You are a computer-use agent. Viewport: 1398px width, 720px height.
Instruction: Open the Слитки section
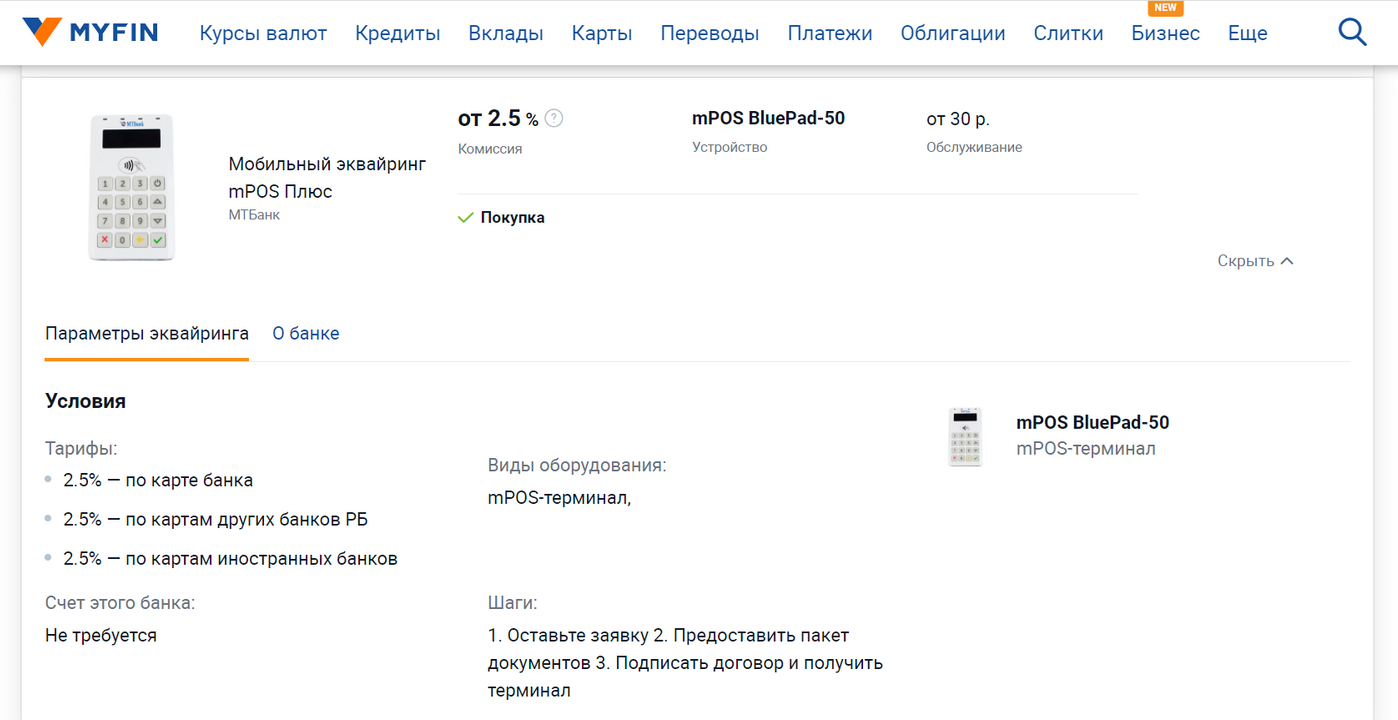point(1069,33)
